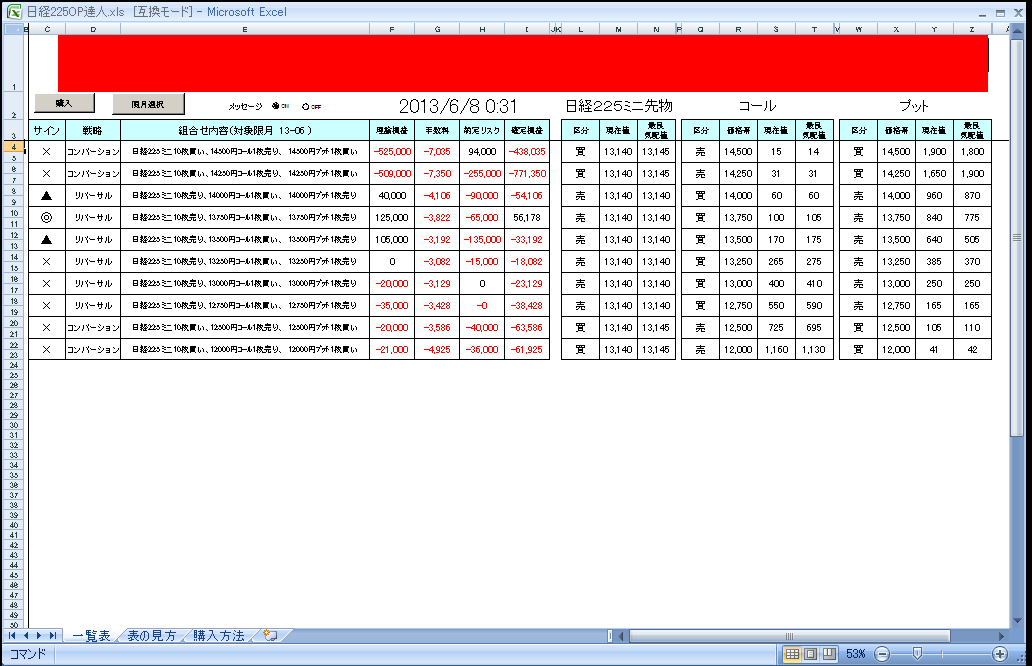Click the ◎ sign for the 13750 row

point(47,217)
